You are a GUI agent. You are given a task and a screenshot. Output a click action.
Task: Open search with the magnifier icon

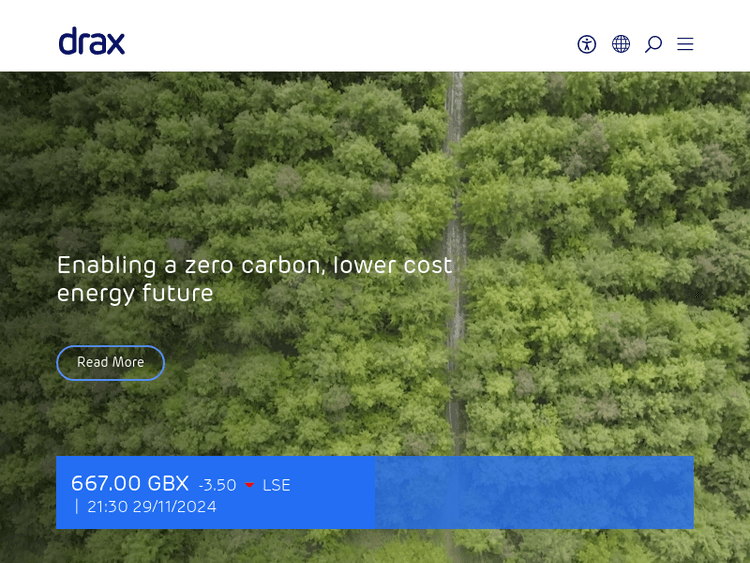point(653,44)
